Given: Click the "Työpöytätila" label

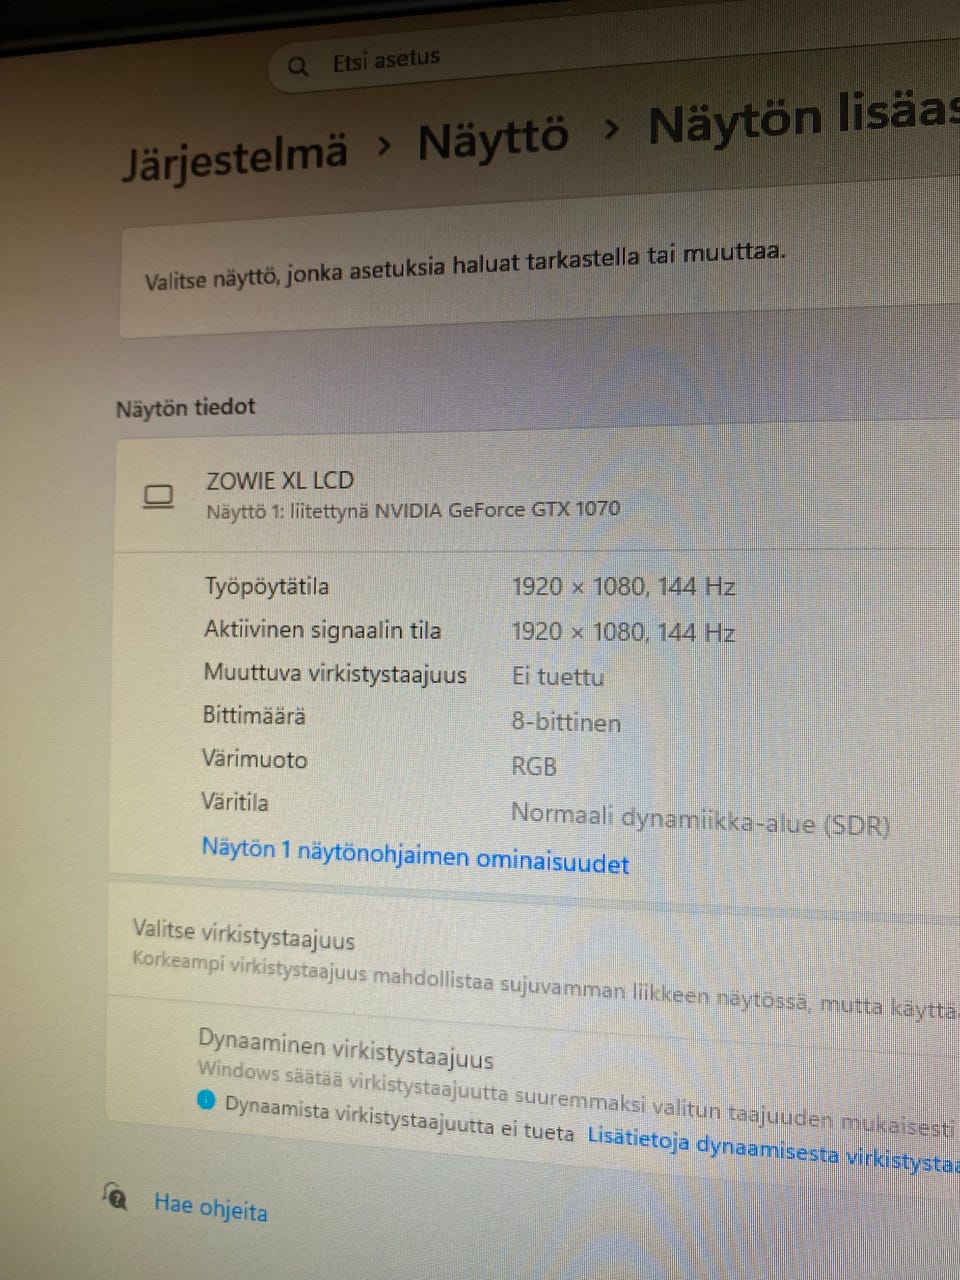Looking at the screenshot, I should (266, 586).
